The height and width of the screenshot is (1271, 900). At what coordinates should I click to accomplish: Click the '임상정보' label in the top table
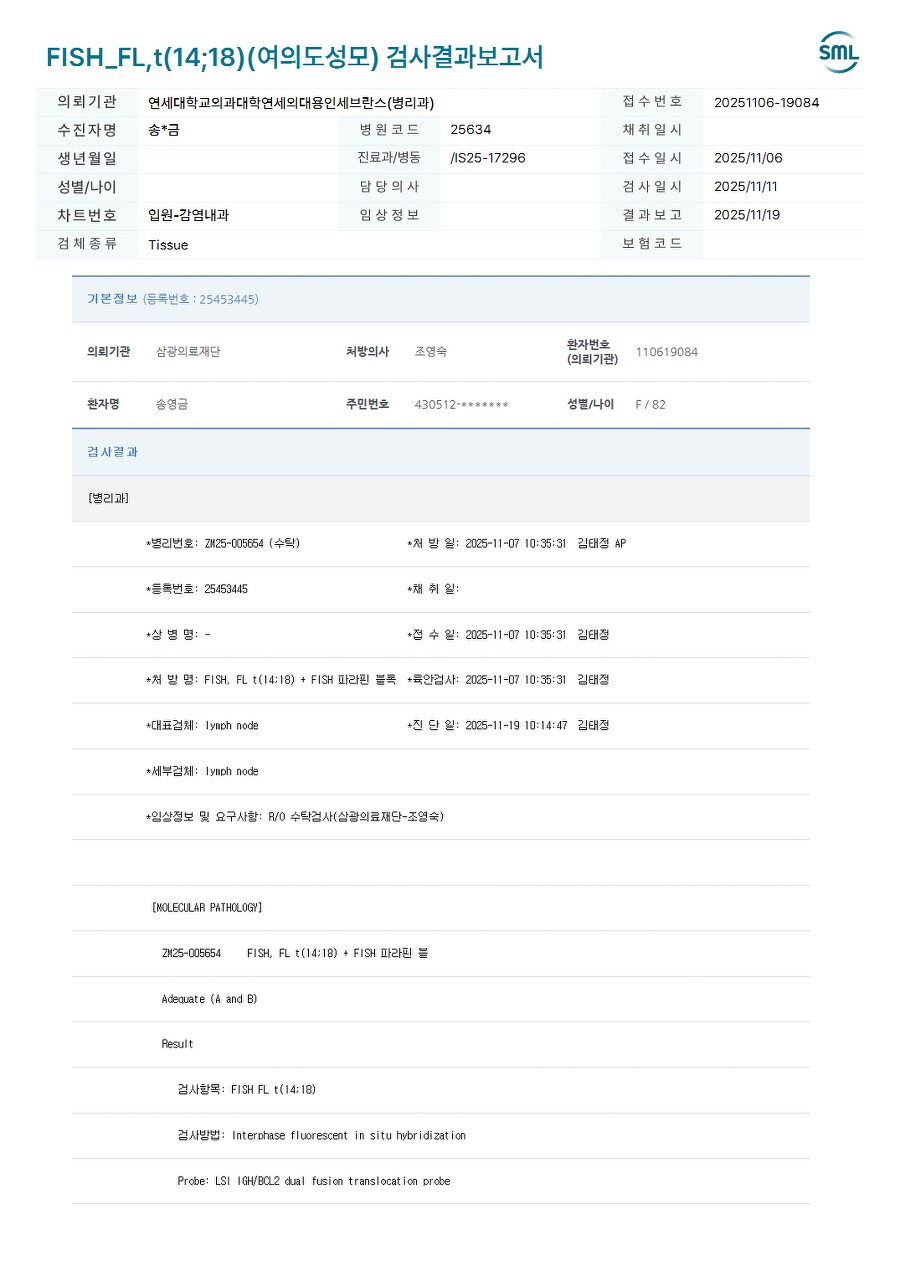pos(390,215)
